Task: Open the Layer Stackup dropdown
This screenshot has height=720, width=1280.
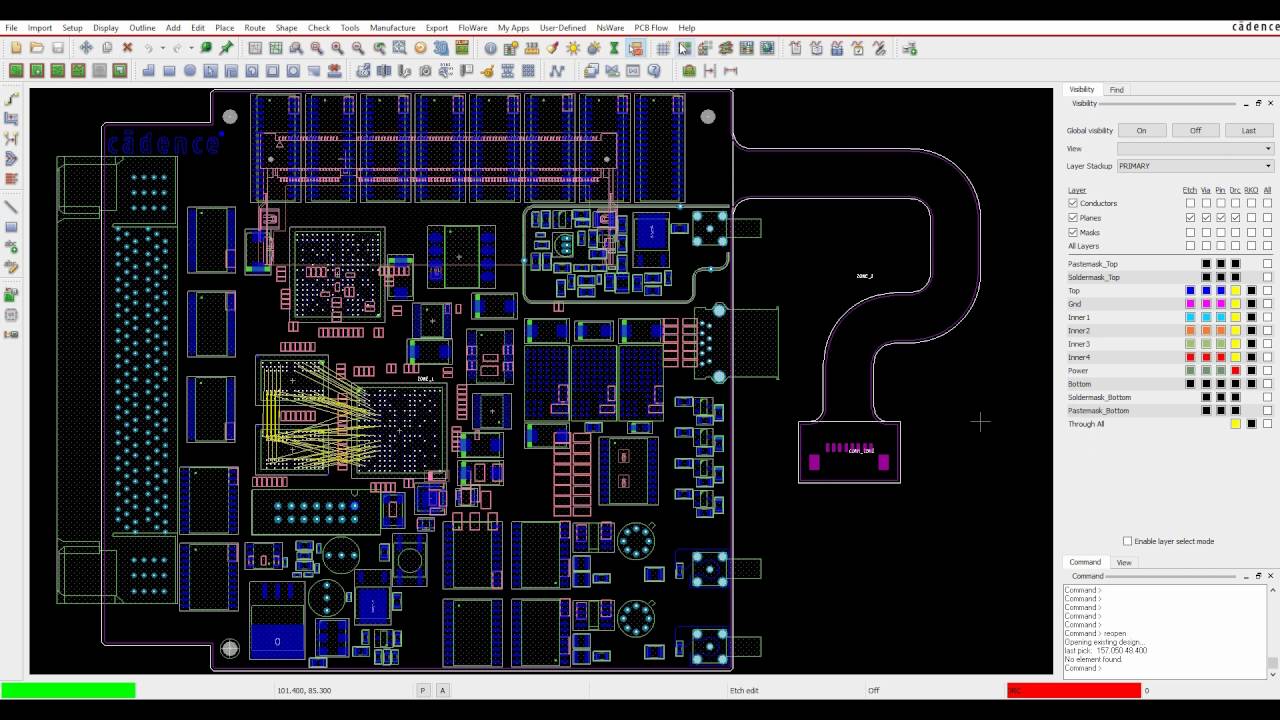Action: [x=1268, y=166]
